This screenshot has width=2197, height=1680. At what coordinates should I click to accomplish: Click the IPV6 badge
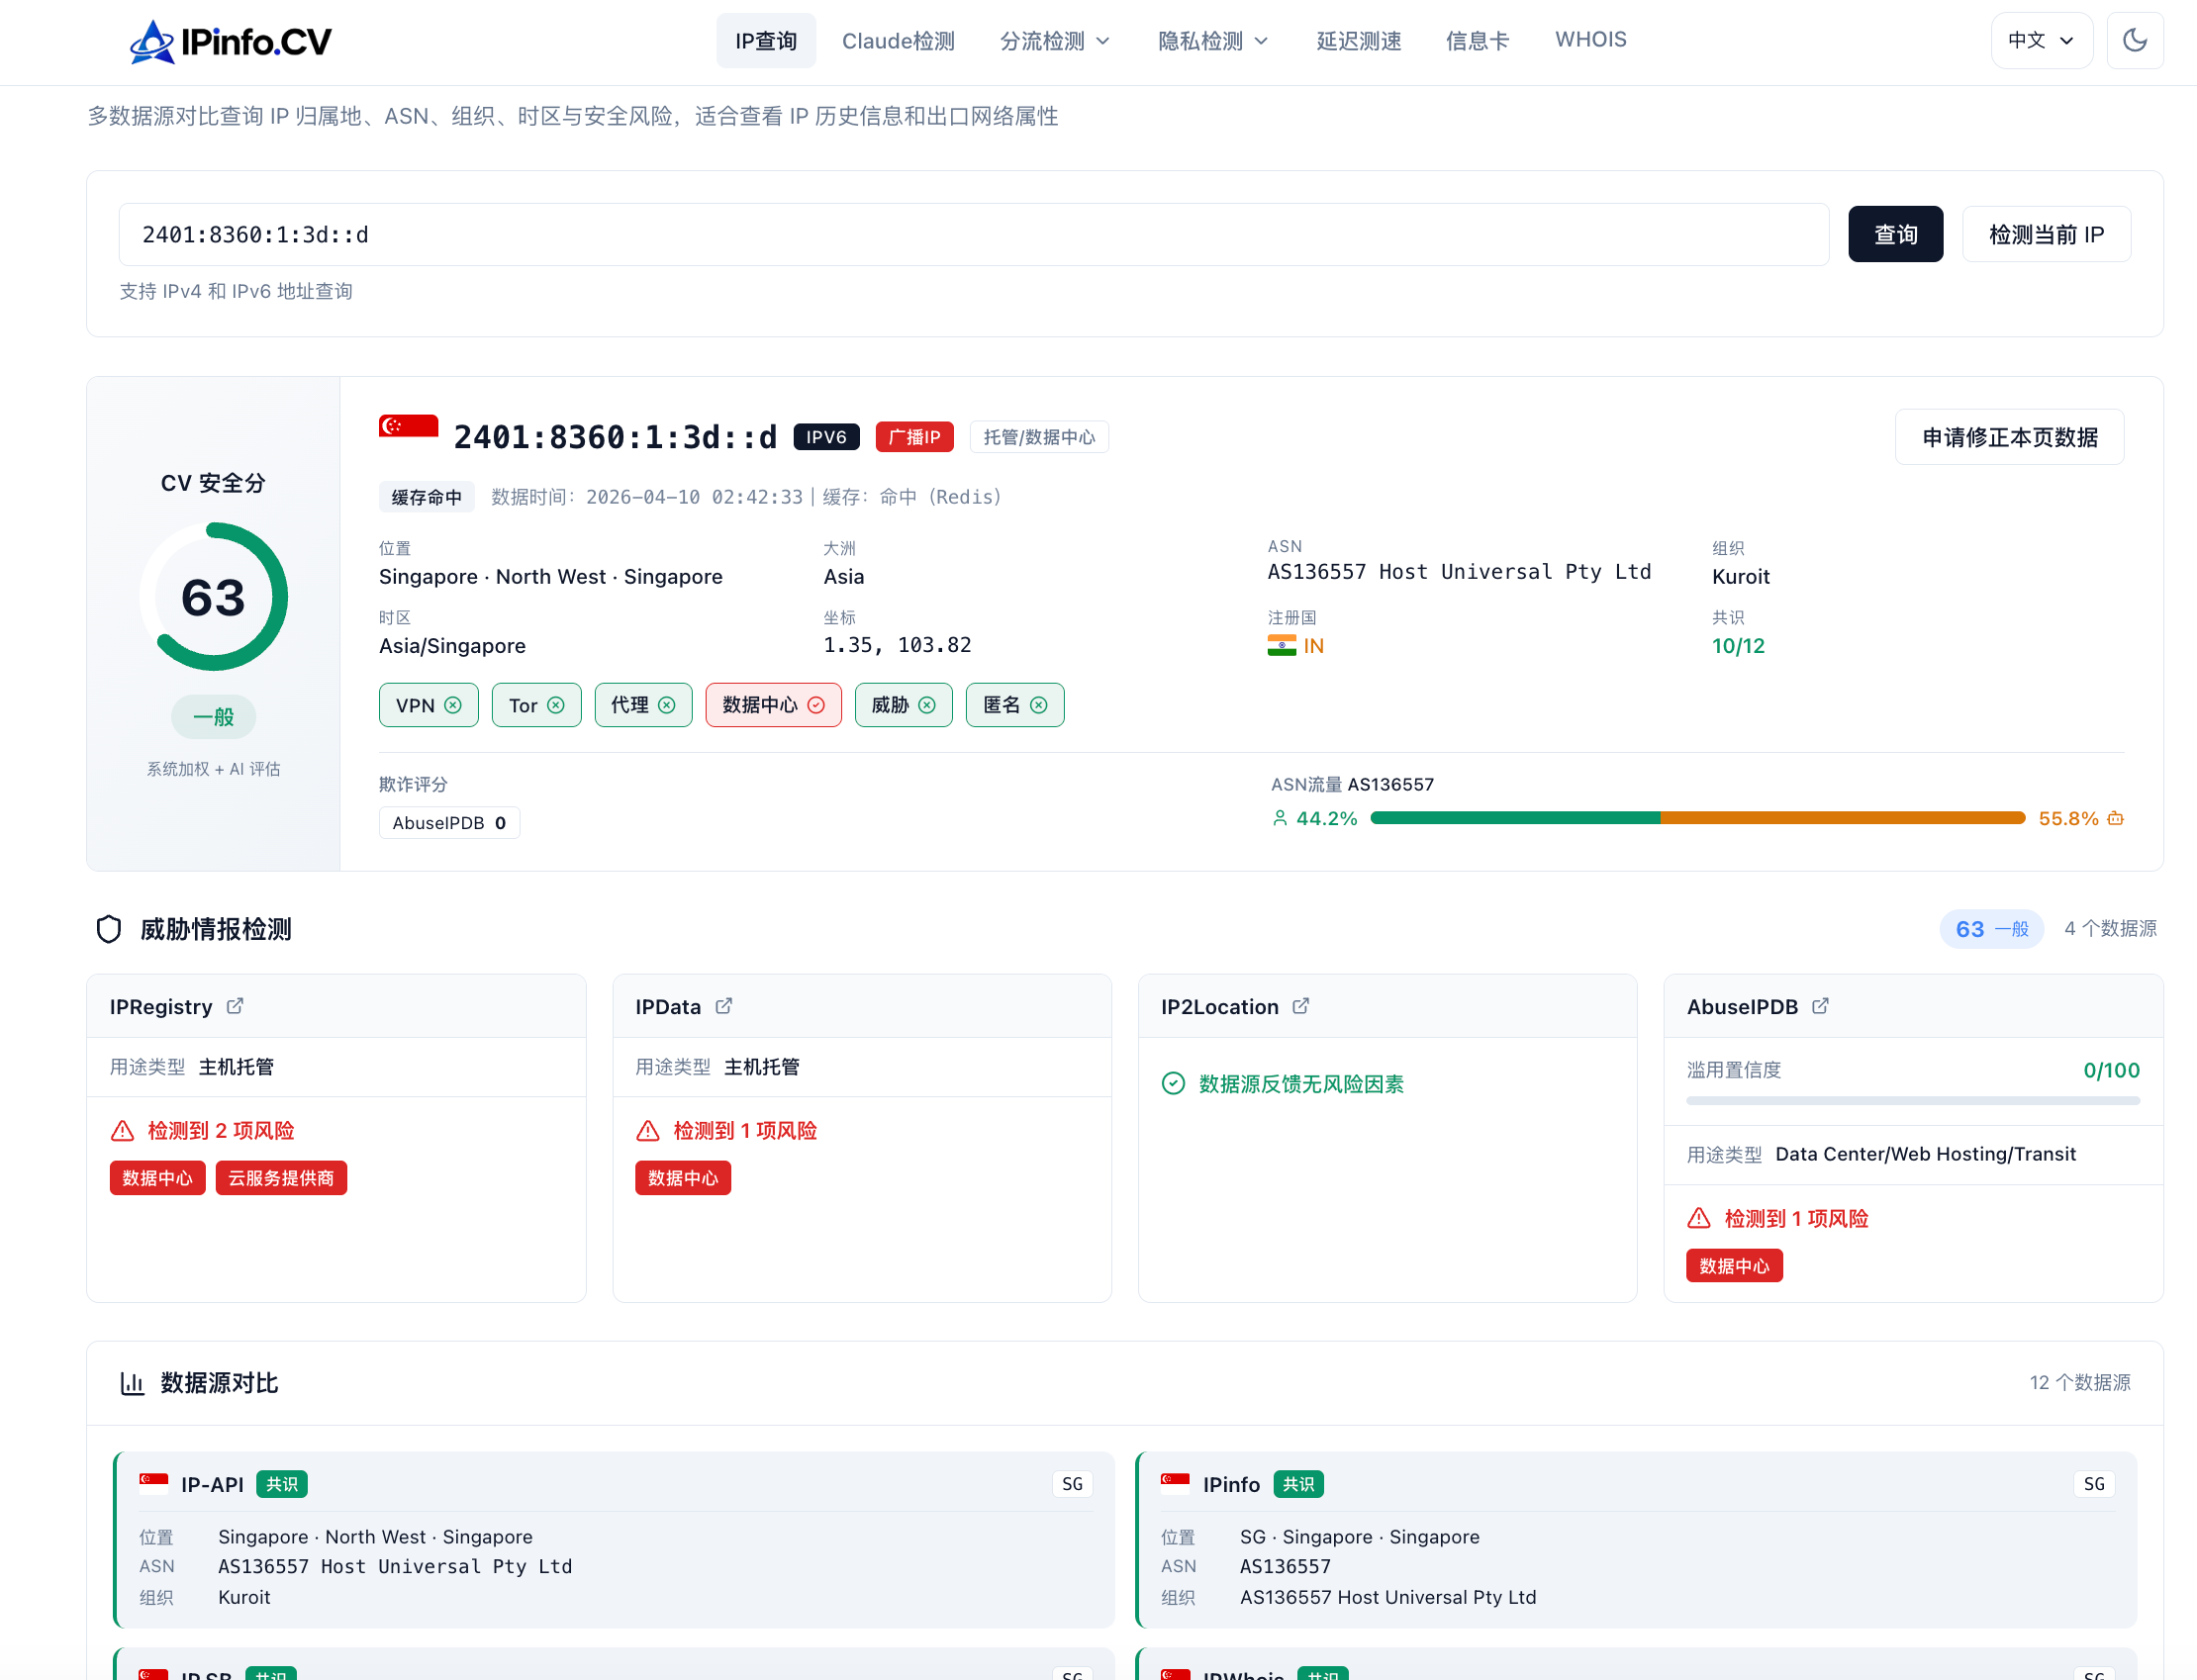tap(826, 437)
